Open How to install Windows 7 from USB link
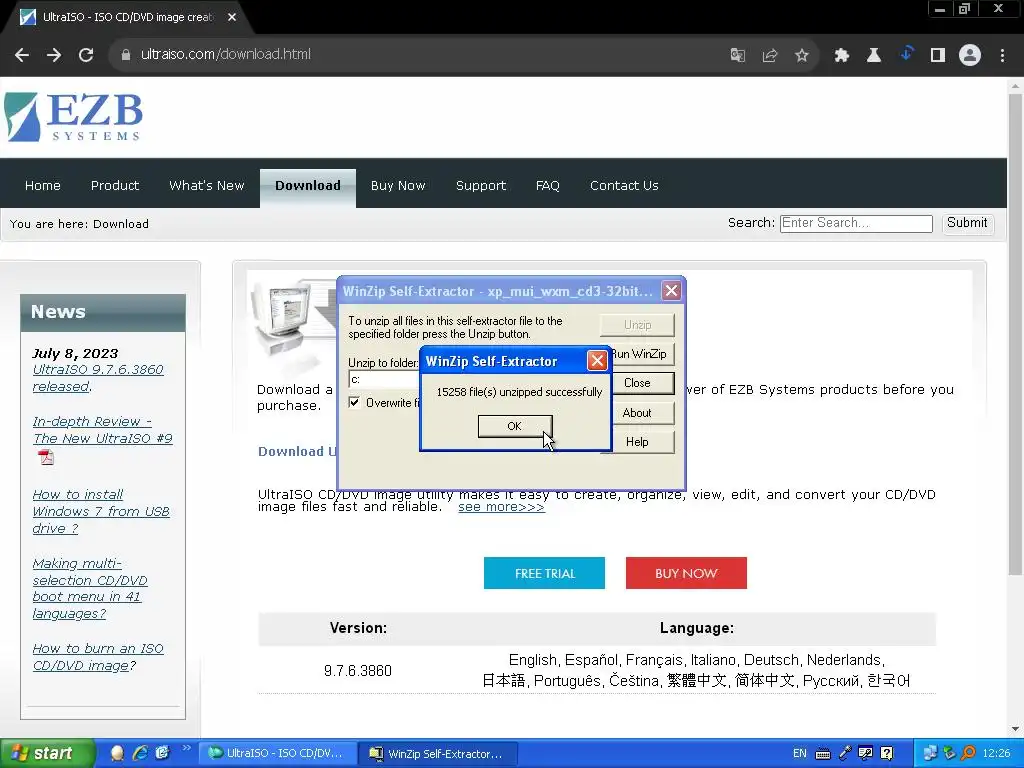The width and height of the screenshot is (1024, 768). 101,511
